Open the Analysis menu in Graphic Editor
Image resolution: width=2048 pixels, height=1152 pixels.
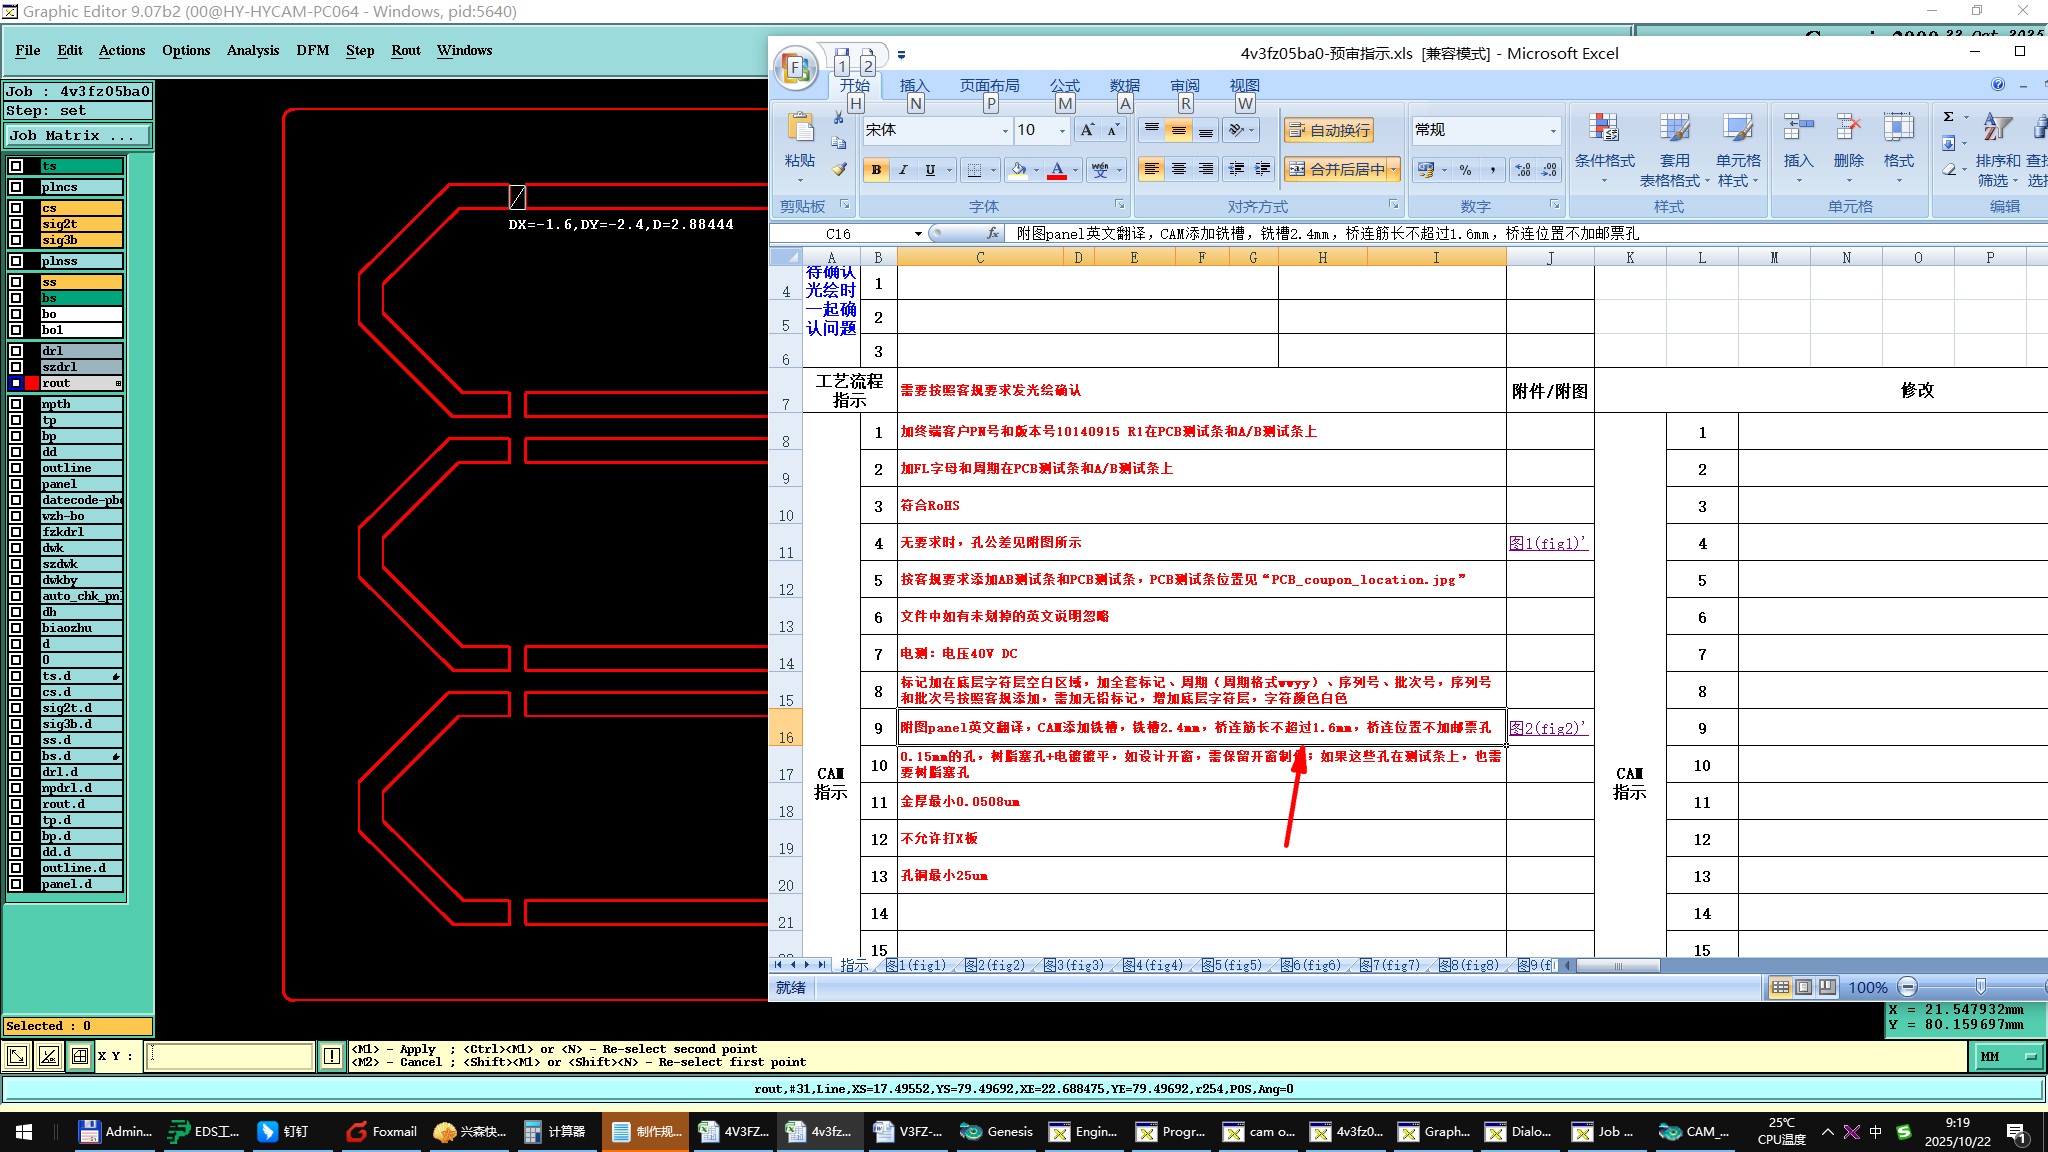(252, 50)
